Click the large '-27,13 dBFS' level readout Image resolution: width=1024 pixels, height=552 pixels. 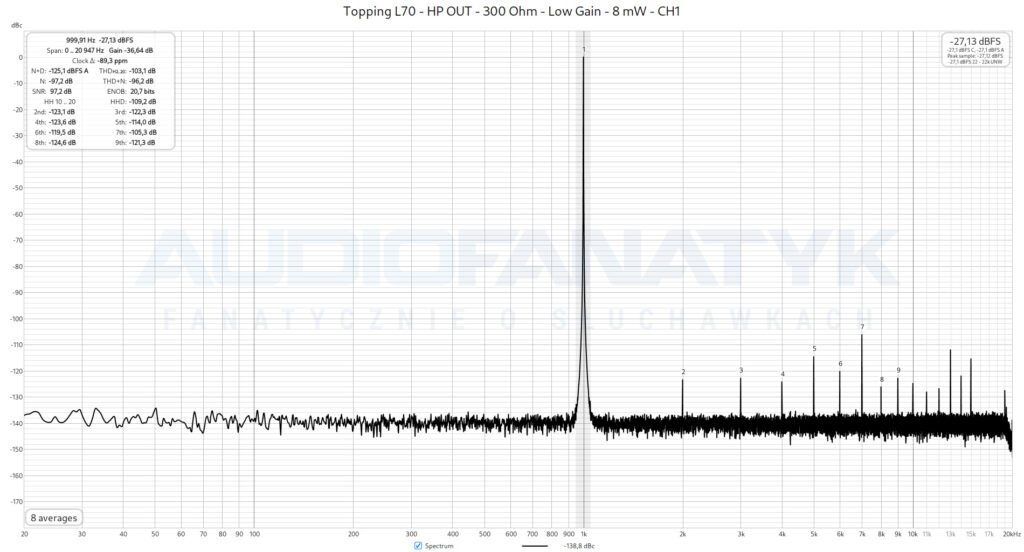point(975,41)
